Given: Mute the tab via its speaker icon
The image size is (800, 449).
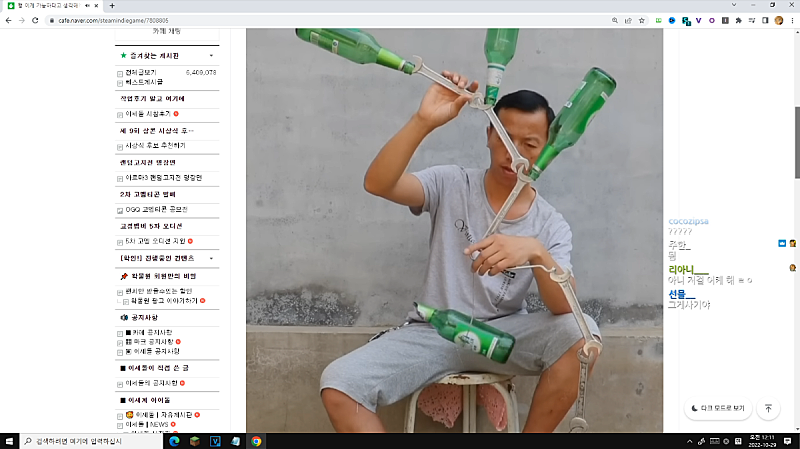Looking at the screenshot, I should point(87,6).
